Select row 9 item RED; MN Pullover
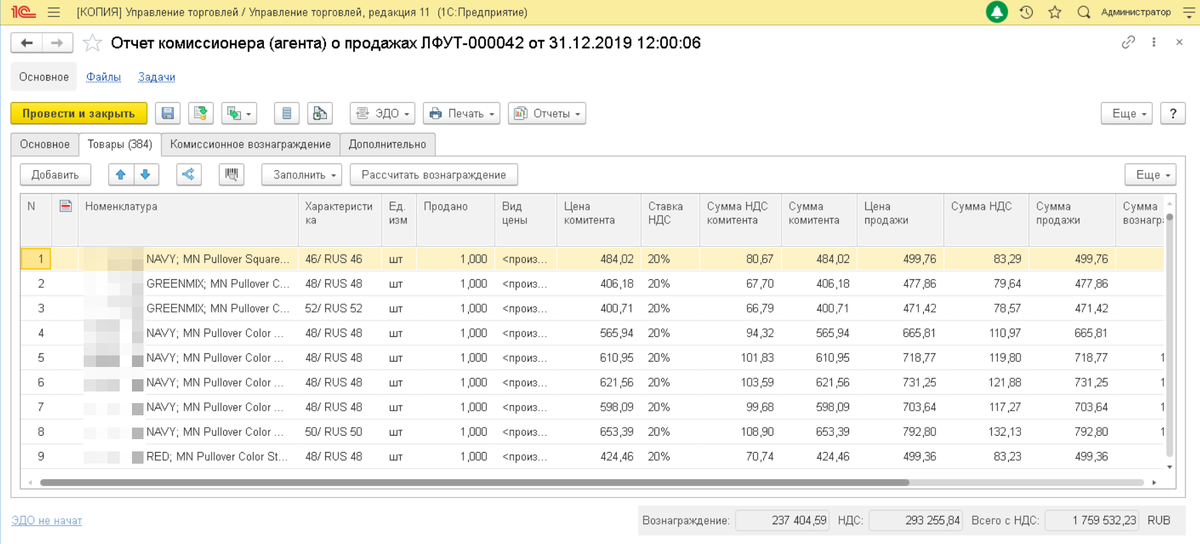Image resolution: width=1200 pixels, height=544 pixels. pyautogui.click(x=188, y=456)
